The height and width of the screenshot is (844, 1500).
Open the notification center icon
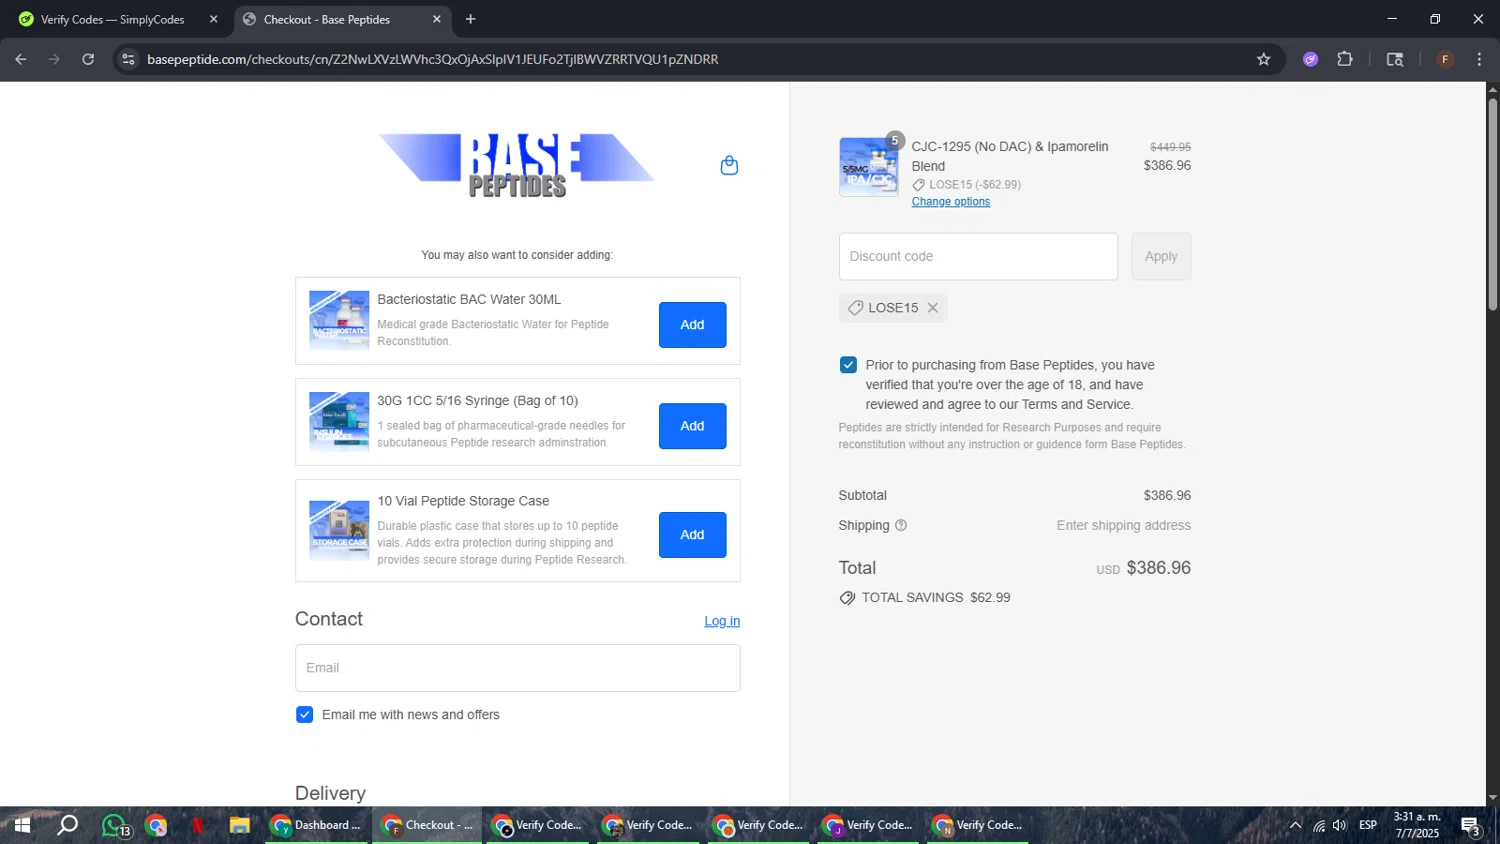(1470, 826)
